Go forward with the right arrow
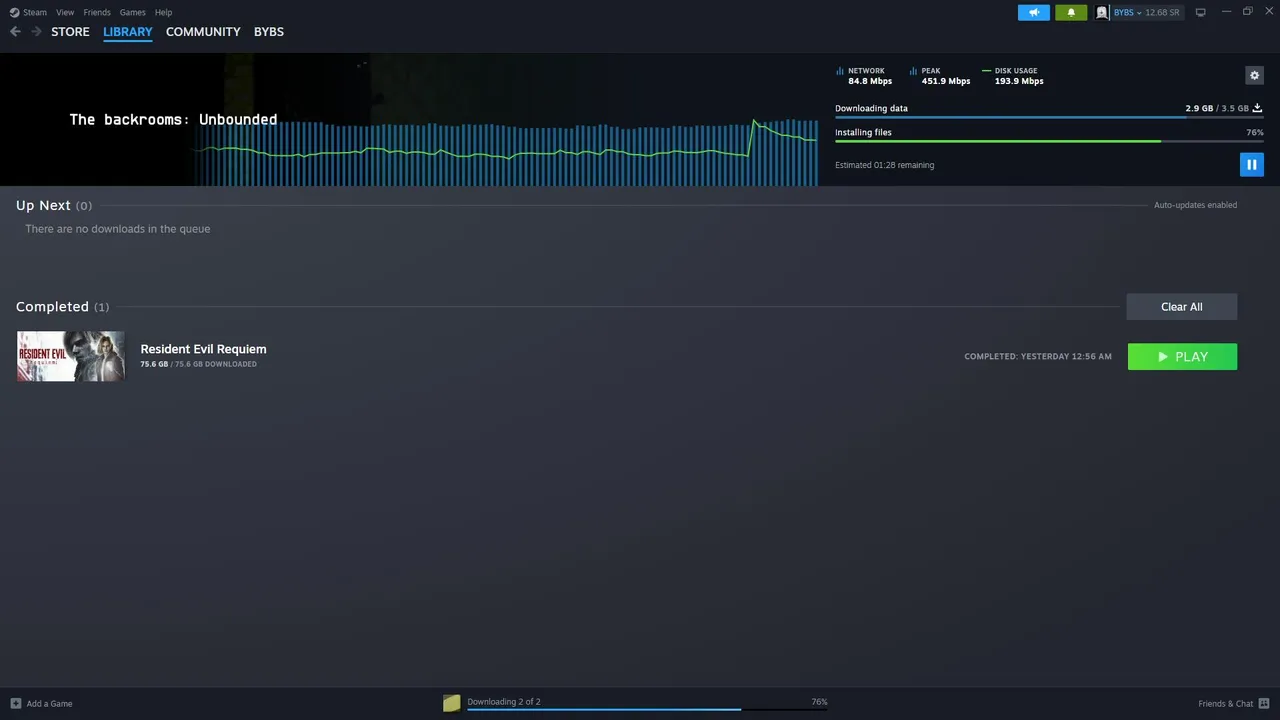 click(36, 32)
